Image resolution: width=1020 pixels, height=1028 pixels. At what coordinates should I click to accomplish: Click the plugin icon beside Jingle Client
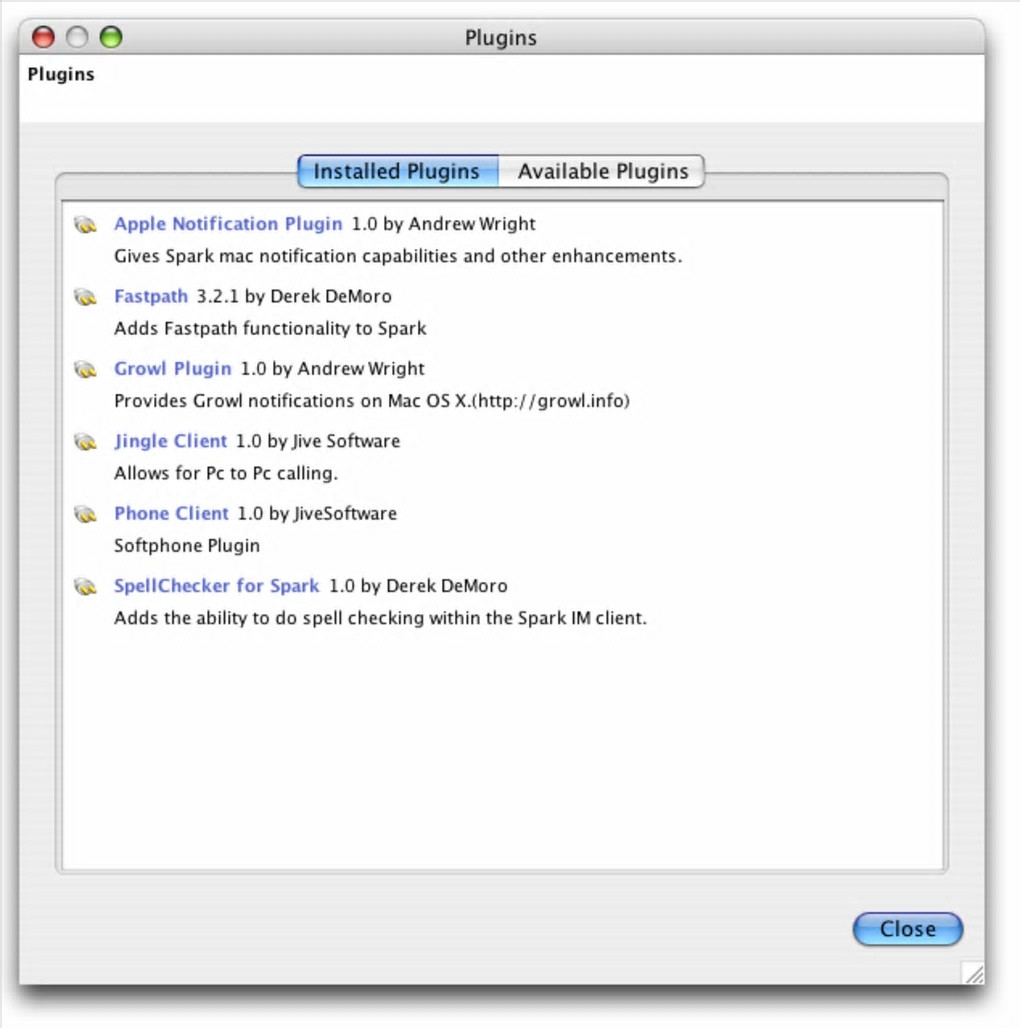tap(85, 442)
